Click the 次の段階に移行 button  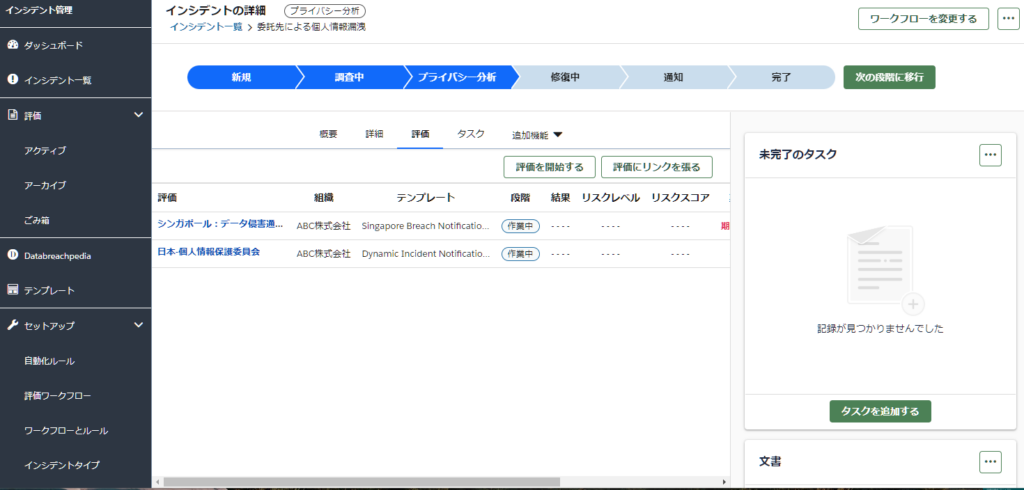tap(889, 78)
